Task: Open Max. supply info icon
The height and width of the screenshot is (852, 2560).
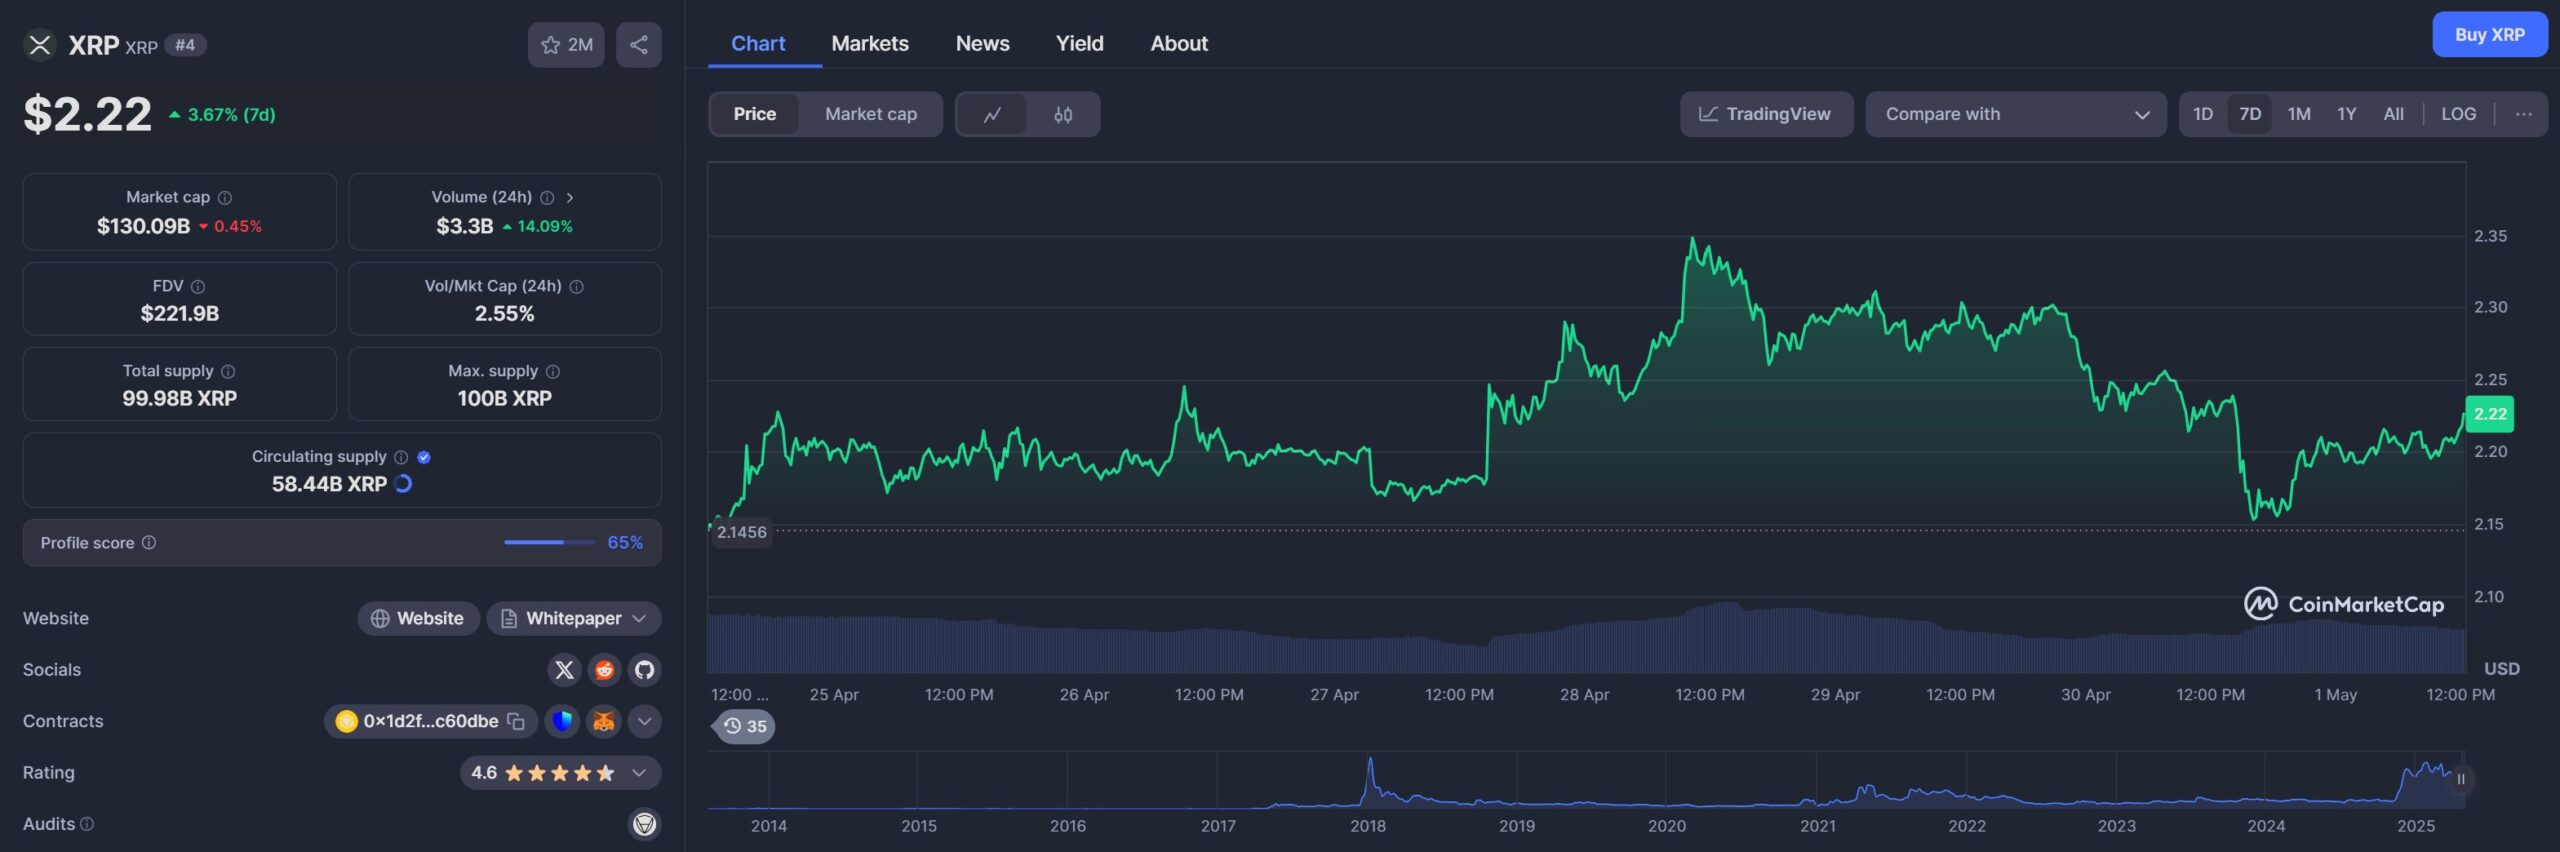Action: click(553, 372)
